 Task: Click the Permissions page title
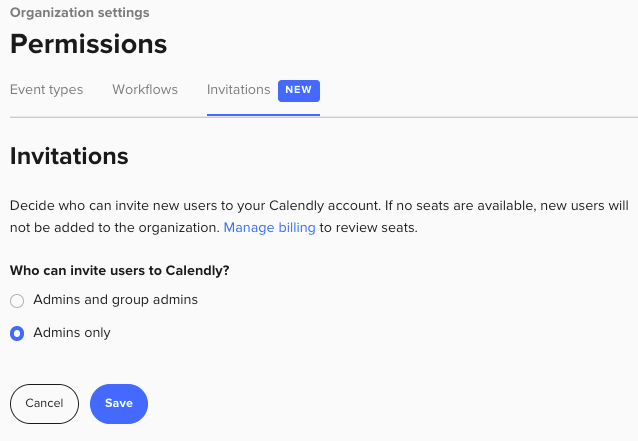pos(88,44)
